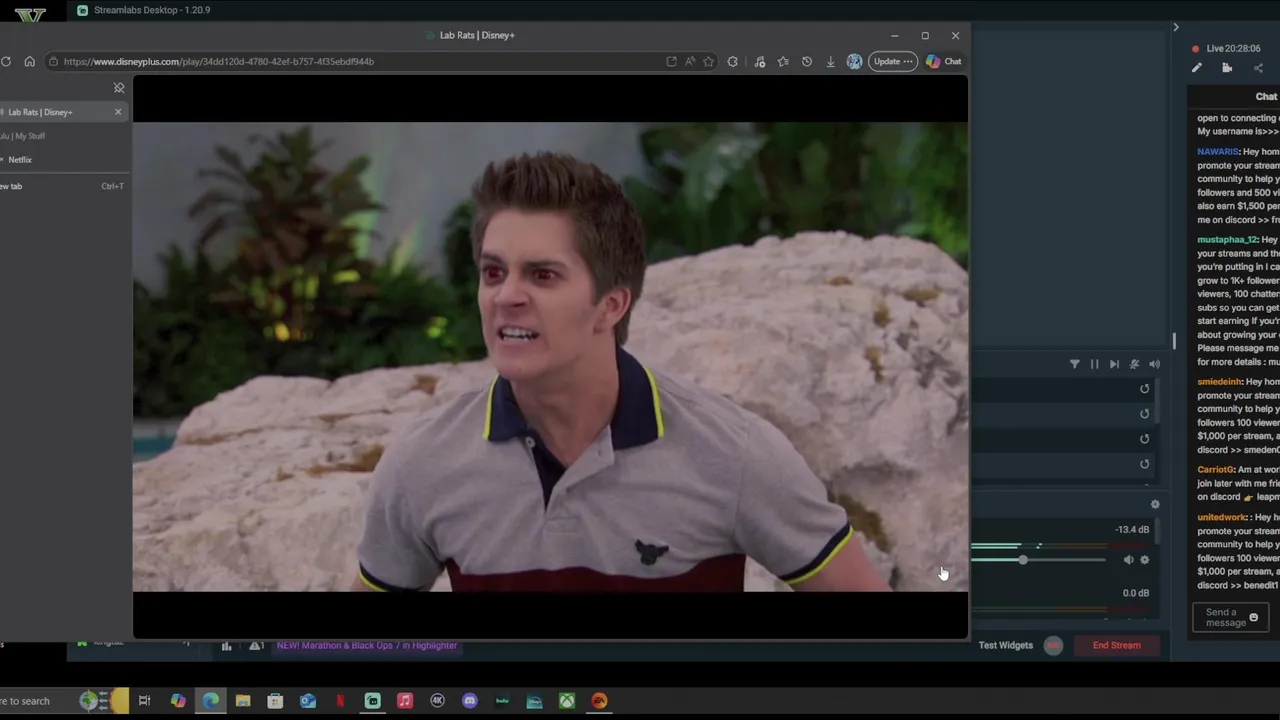Open the EA app from the taskbar
The width and height of the screenshot is (1280, 720).
[x=599, y=701]
